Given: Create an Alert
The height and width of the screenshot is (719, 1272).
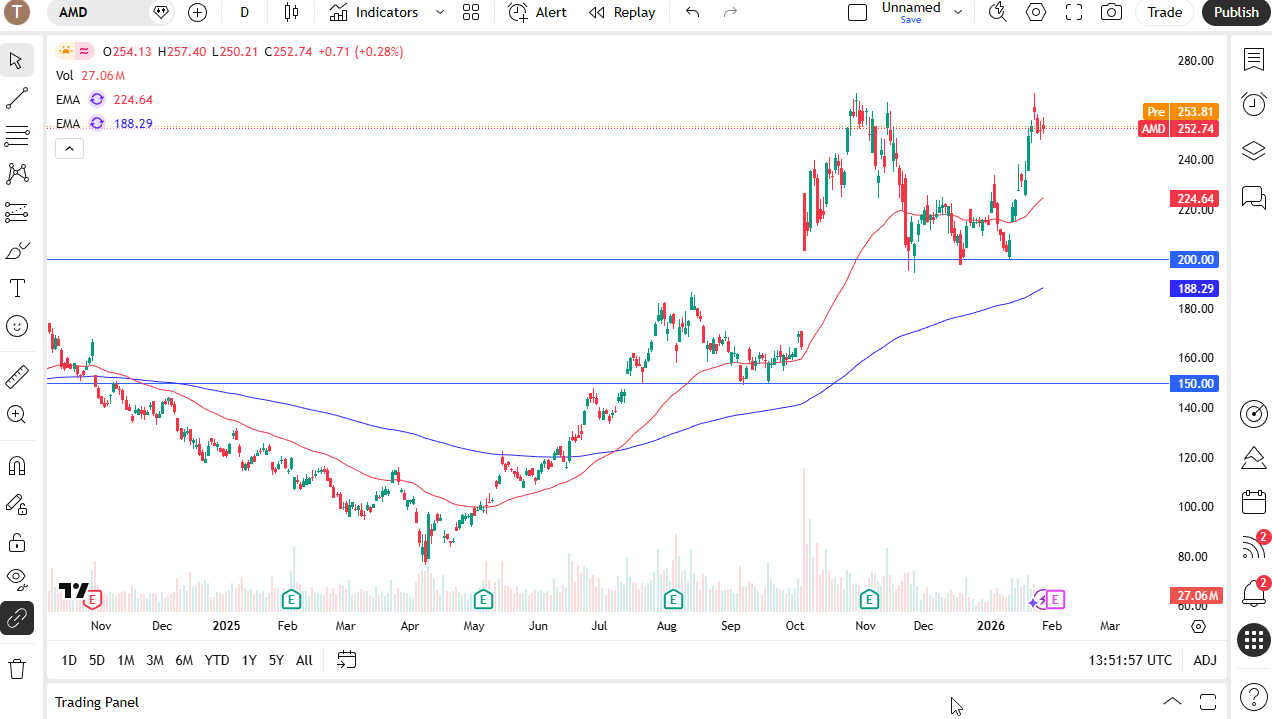Looking at the screenshot, I should click(537, 12).
